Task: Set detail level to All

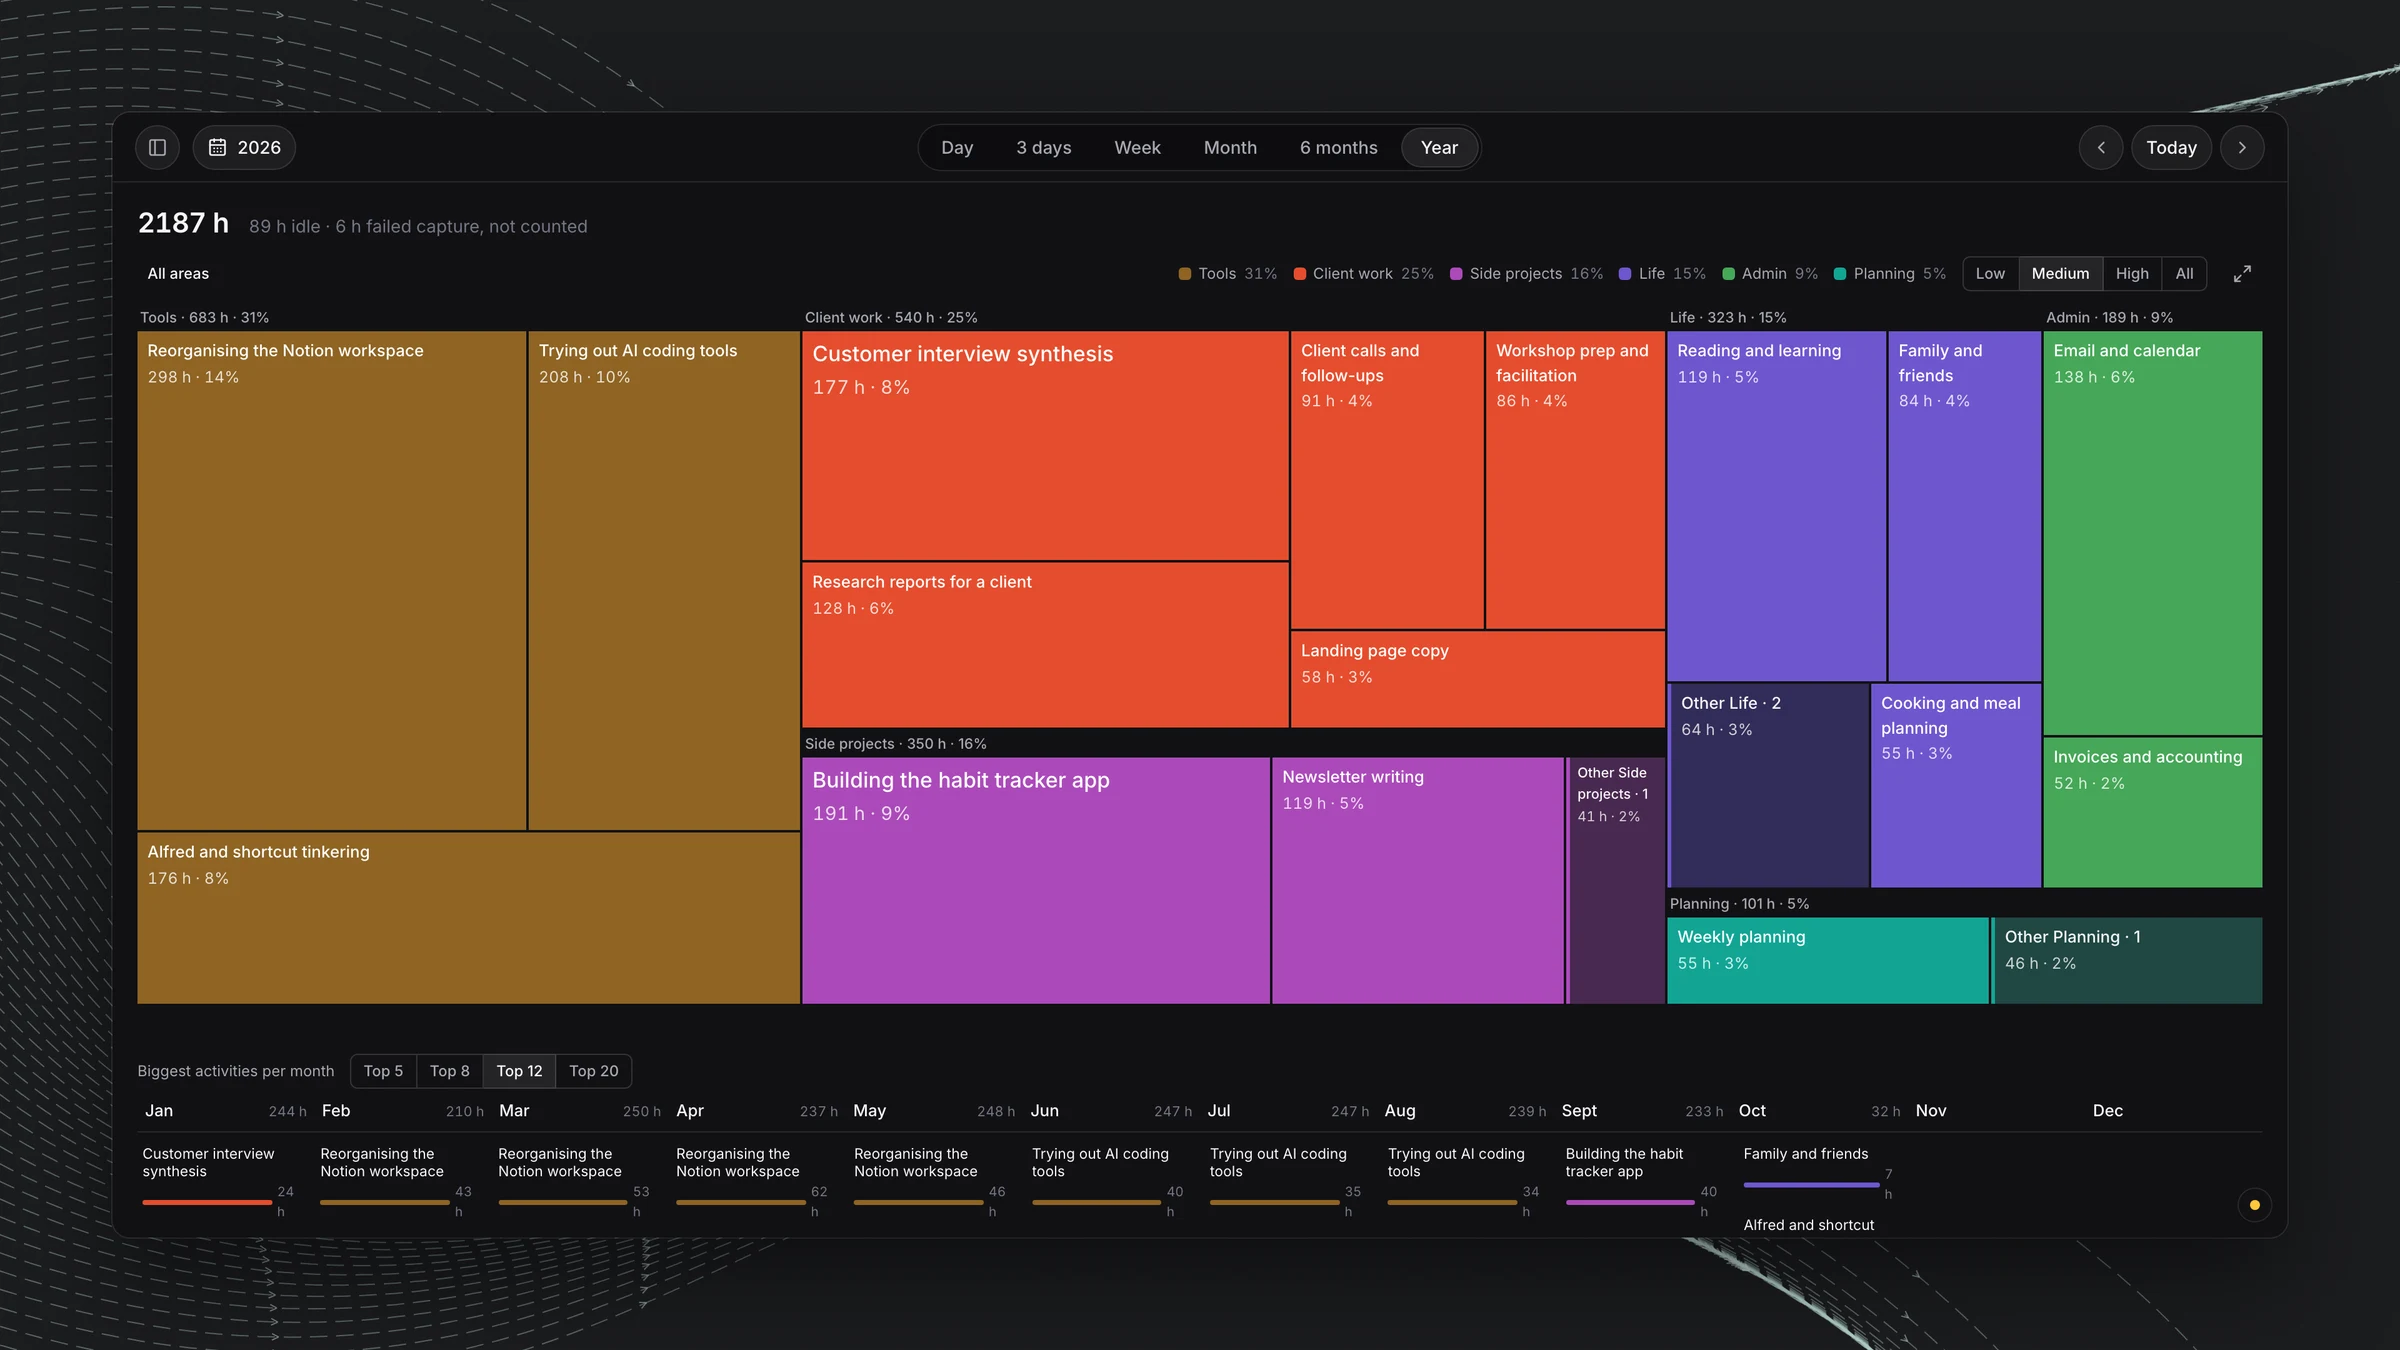Action: [x=2184, y=274]
